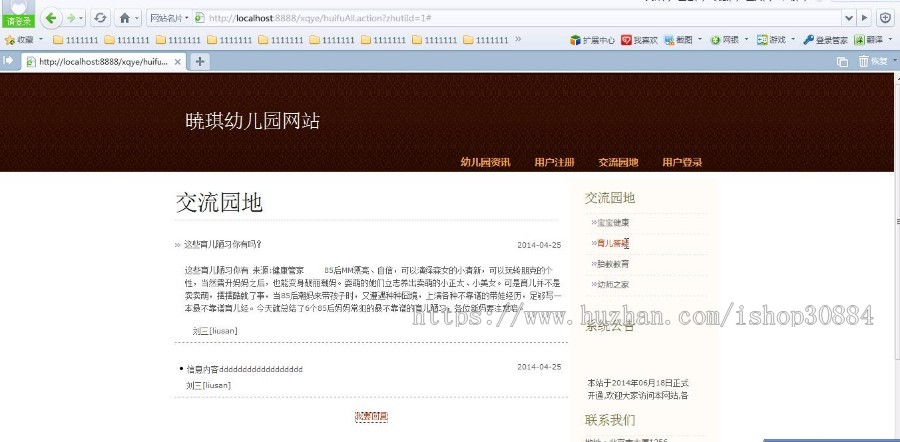Expand the 游戏 games dropdown arrow
Image resolution: width=900 pixels, height=442 pixels.
(x=793, y=40)
